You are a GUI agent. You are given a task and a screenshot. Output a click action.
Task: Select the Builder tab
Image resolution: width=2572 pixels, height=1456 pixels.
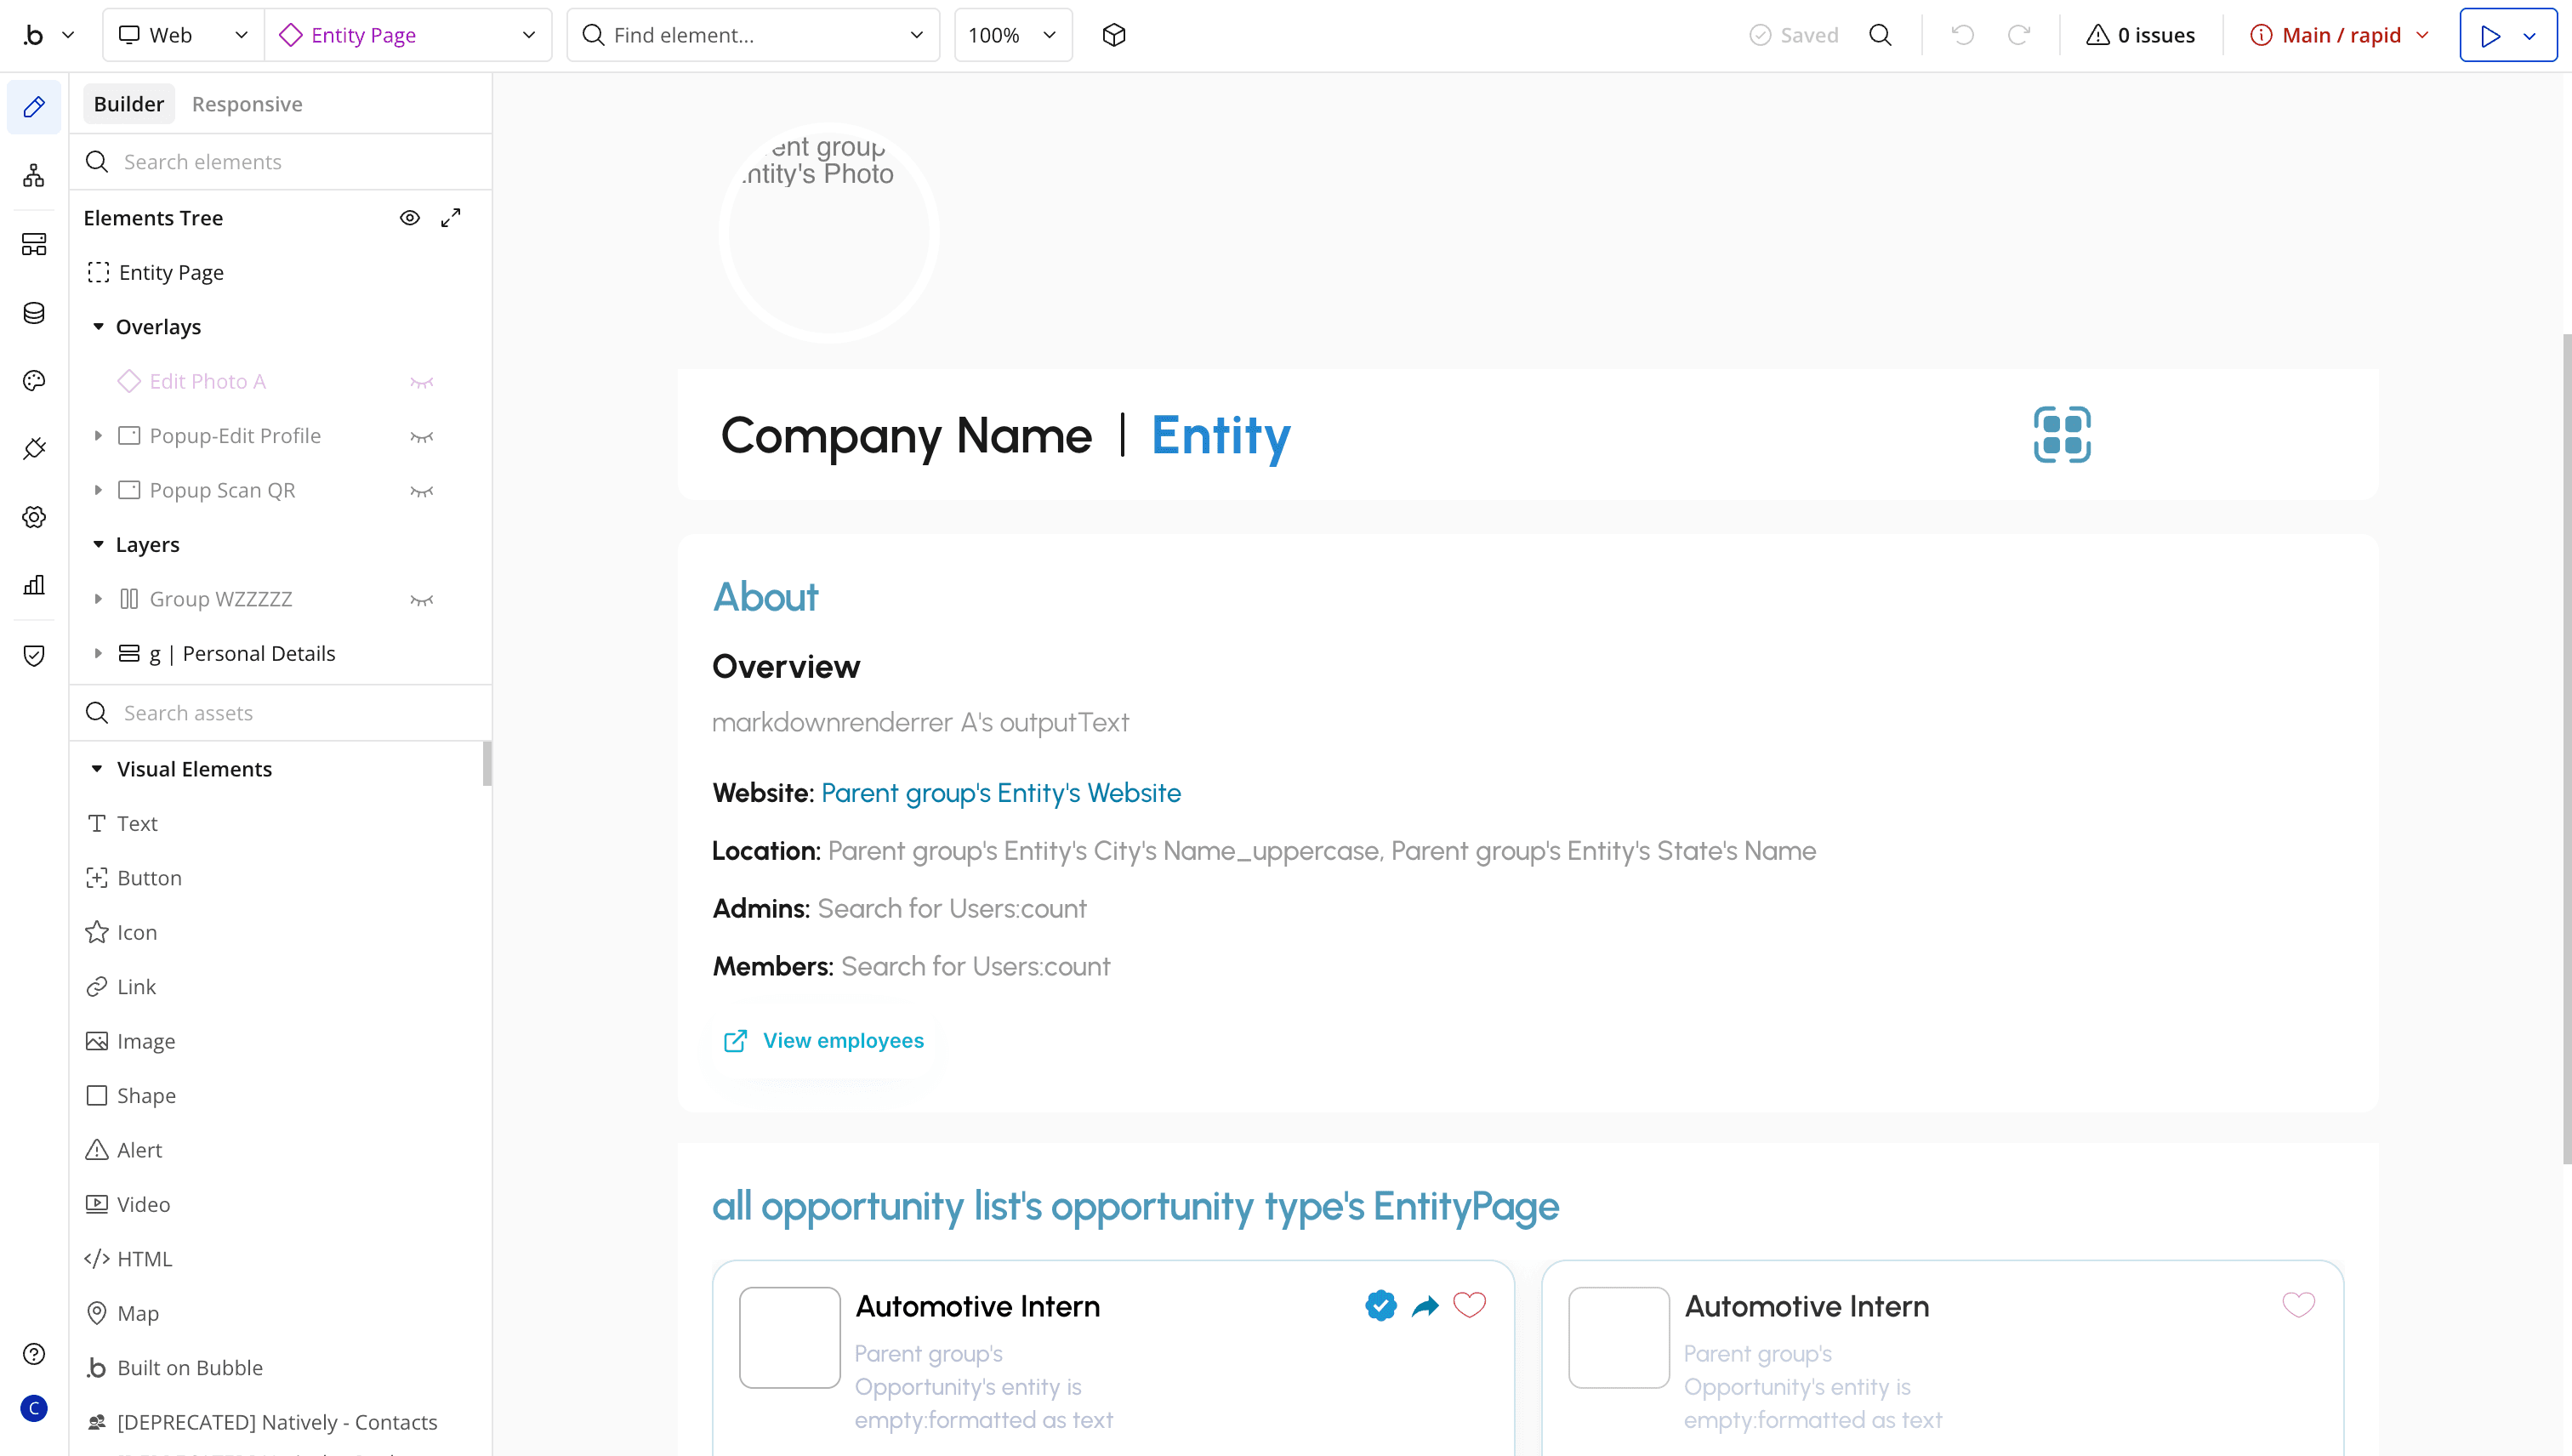128,103
